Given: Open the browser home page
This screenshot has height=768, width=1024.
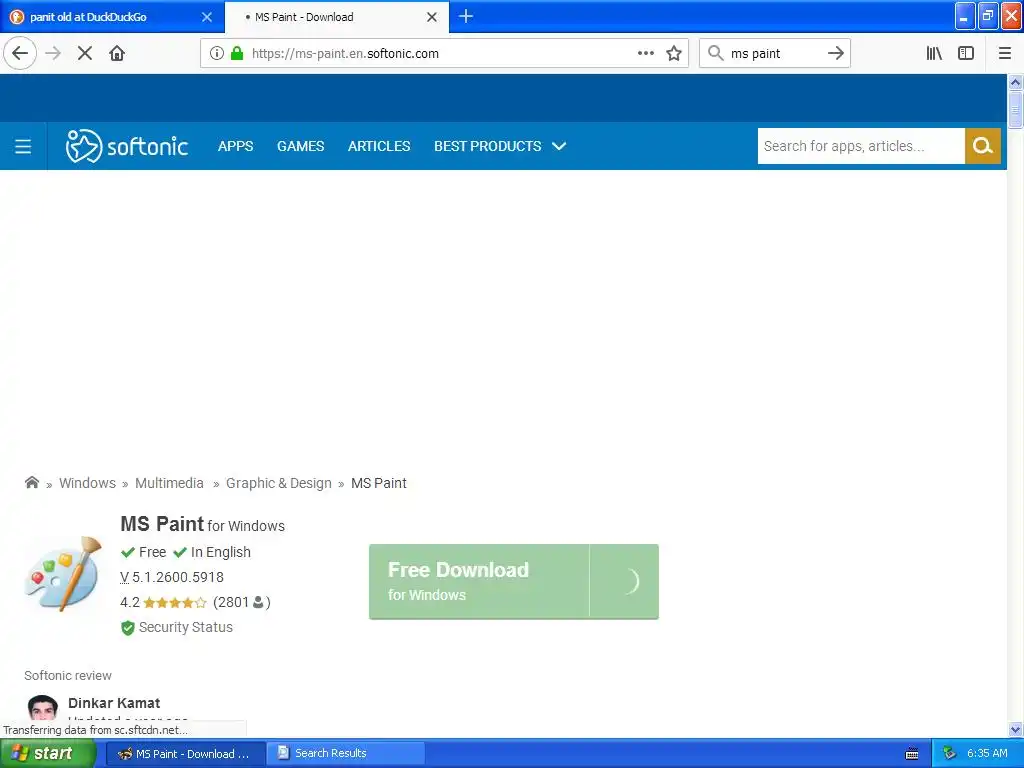Looking at the screenshot, I should pyautogui.click(x=117, y=53).
